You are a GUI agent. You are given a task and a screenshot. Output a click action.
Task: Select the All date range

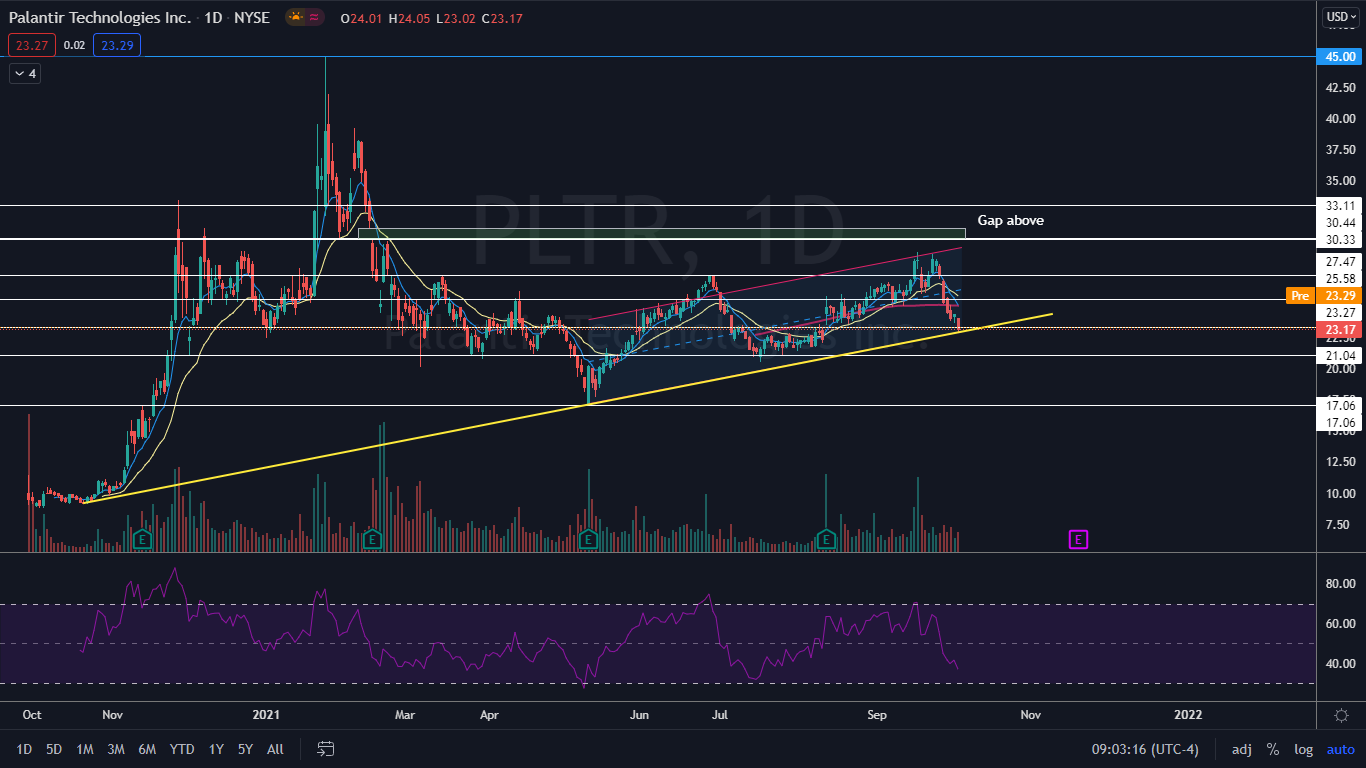(276, 749)
